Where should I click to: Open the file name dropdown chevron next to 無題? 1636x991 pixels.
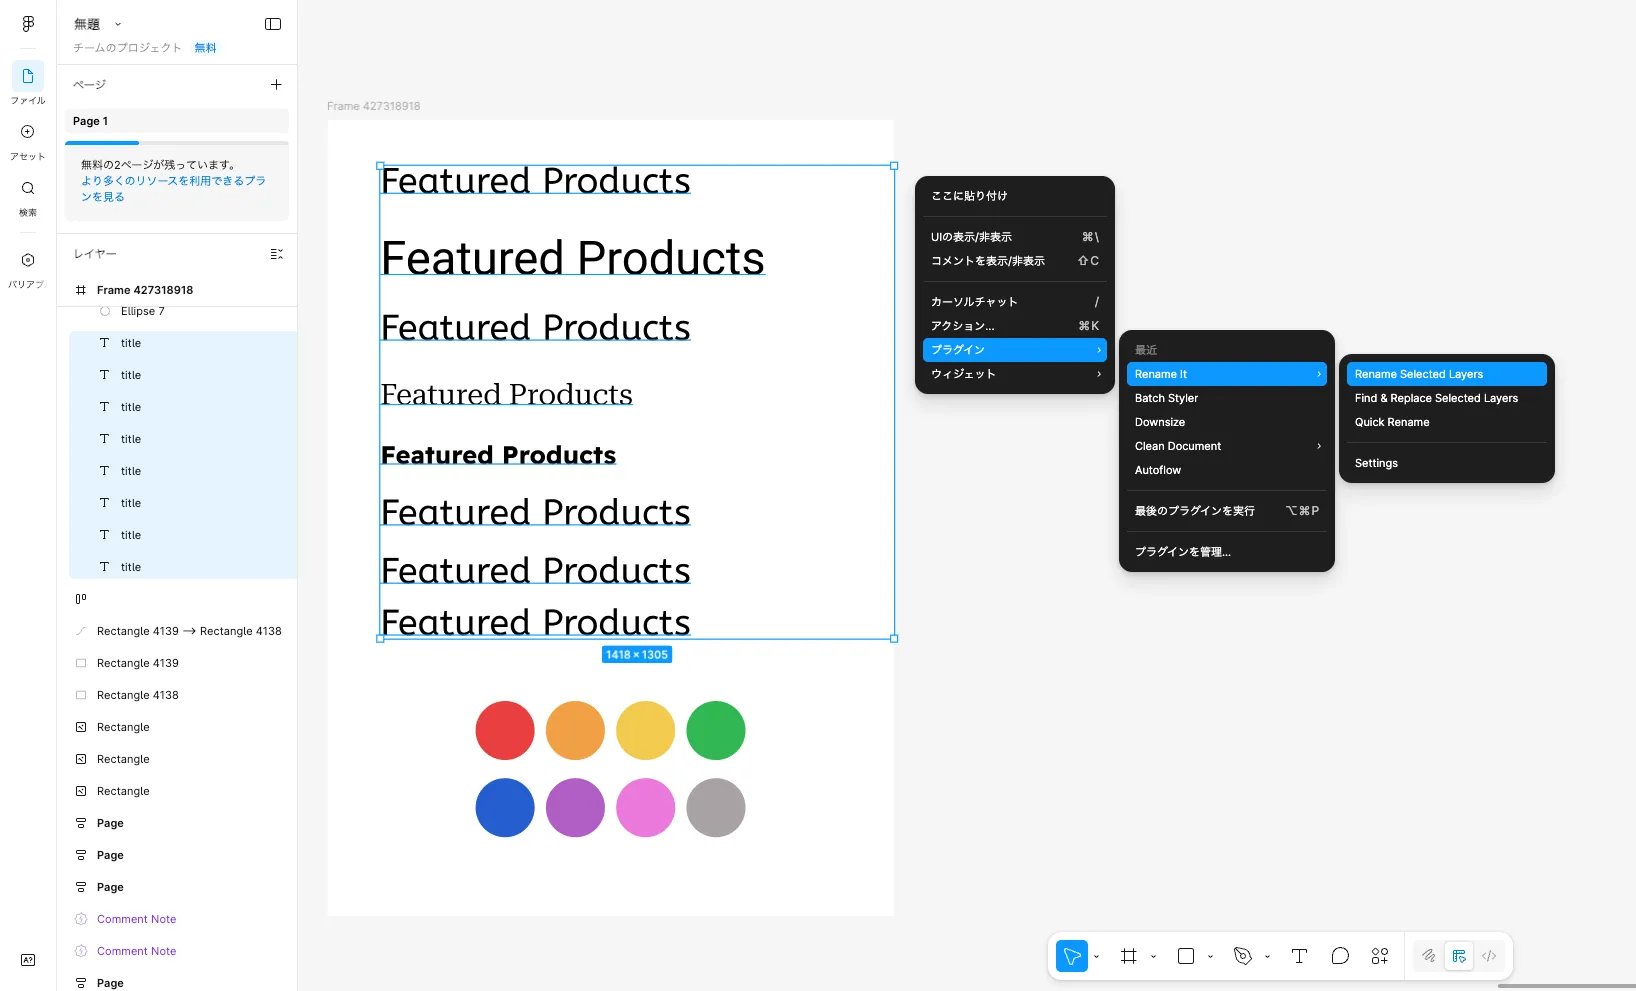118,24
